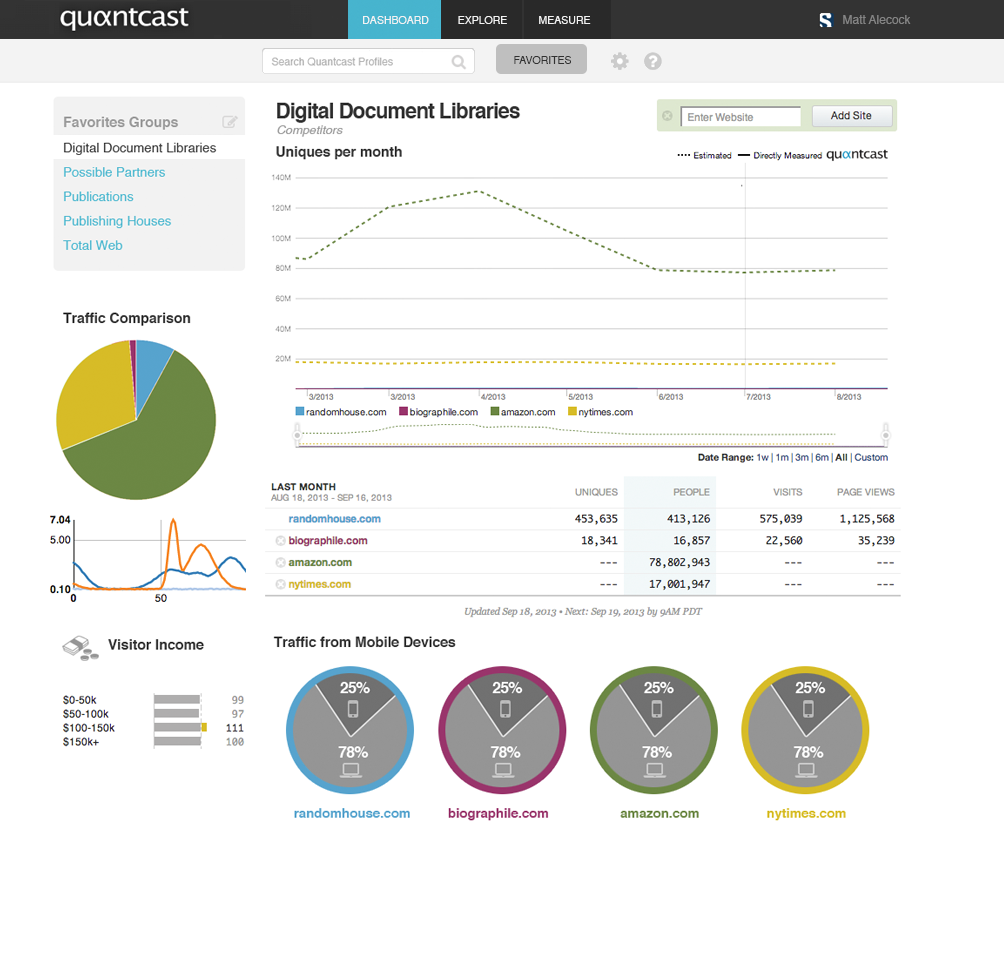The image size is (1004, 954).
Task: Click the Favorites button
Action: pyautogui.click(x=542, y=60)
